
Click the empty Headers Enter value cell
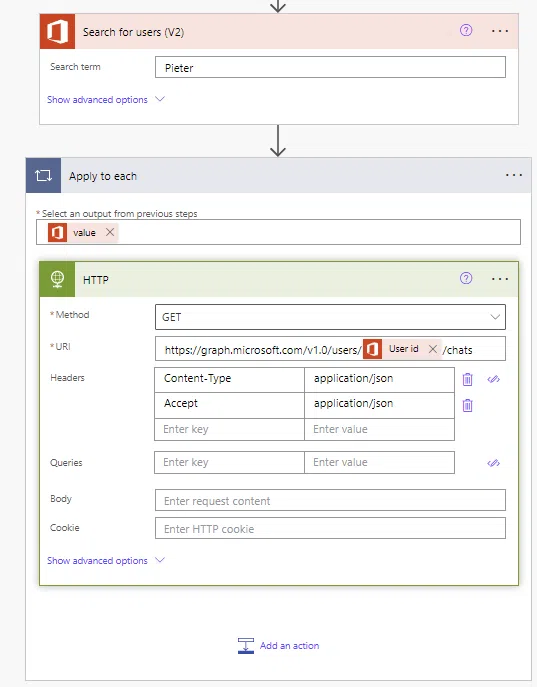(x=379, y=429)
